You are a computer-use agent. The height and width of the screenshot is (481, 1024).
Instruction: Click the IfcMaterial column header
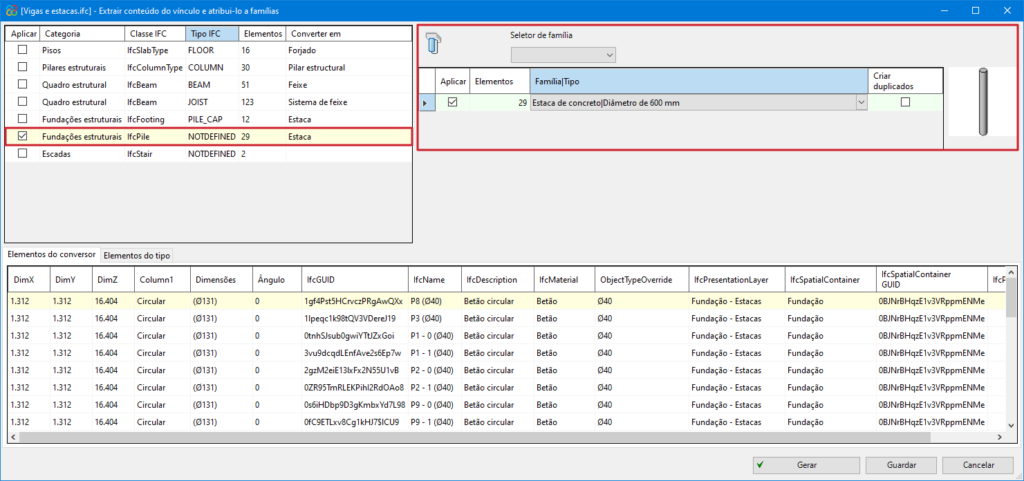tap(564, 279)
